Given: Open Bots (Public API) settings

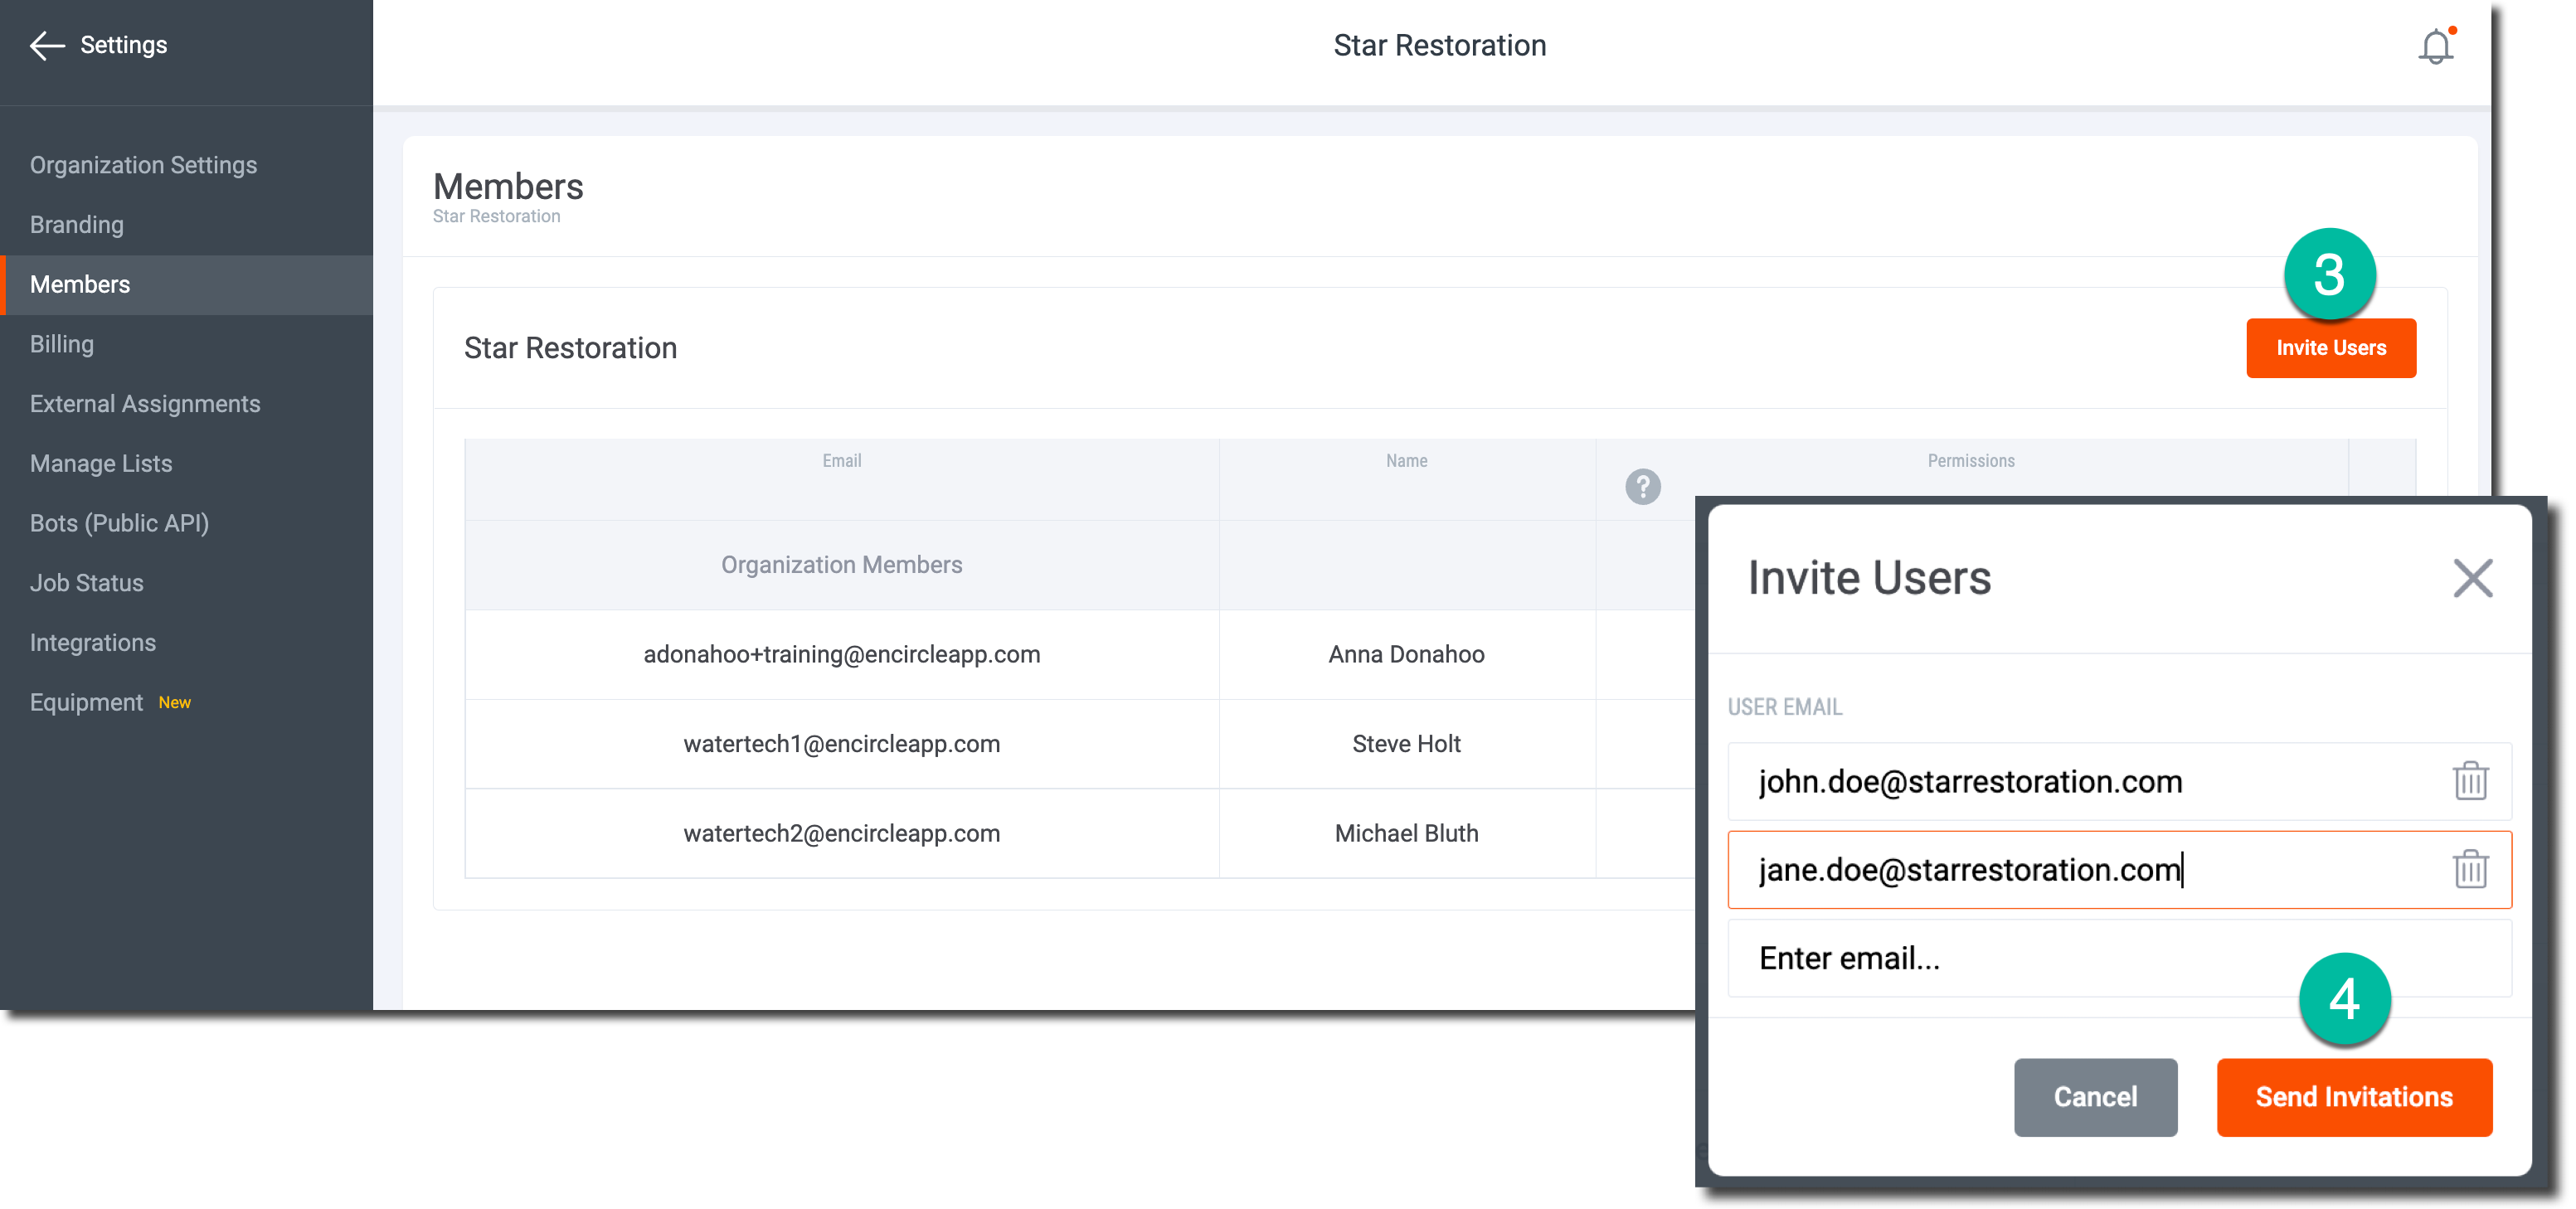Looking at the screenshot, I should pos(119,523).
